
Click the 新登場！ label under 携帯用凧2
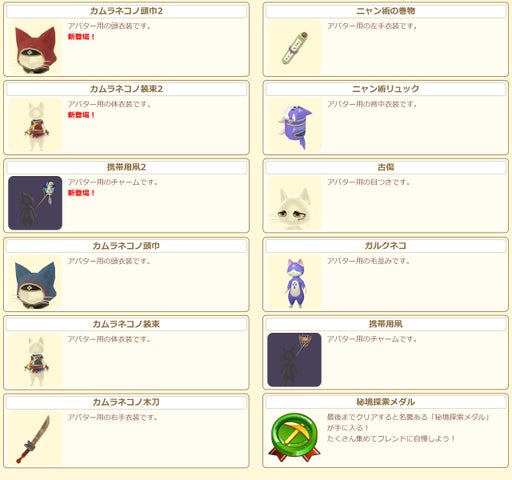coord(81,193)
